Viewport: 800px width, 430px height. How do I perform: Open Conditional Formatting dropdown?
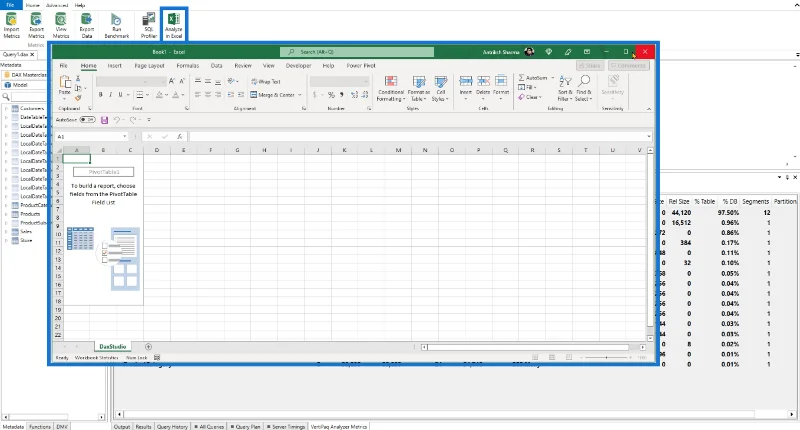point(391,89)
